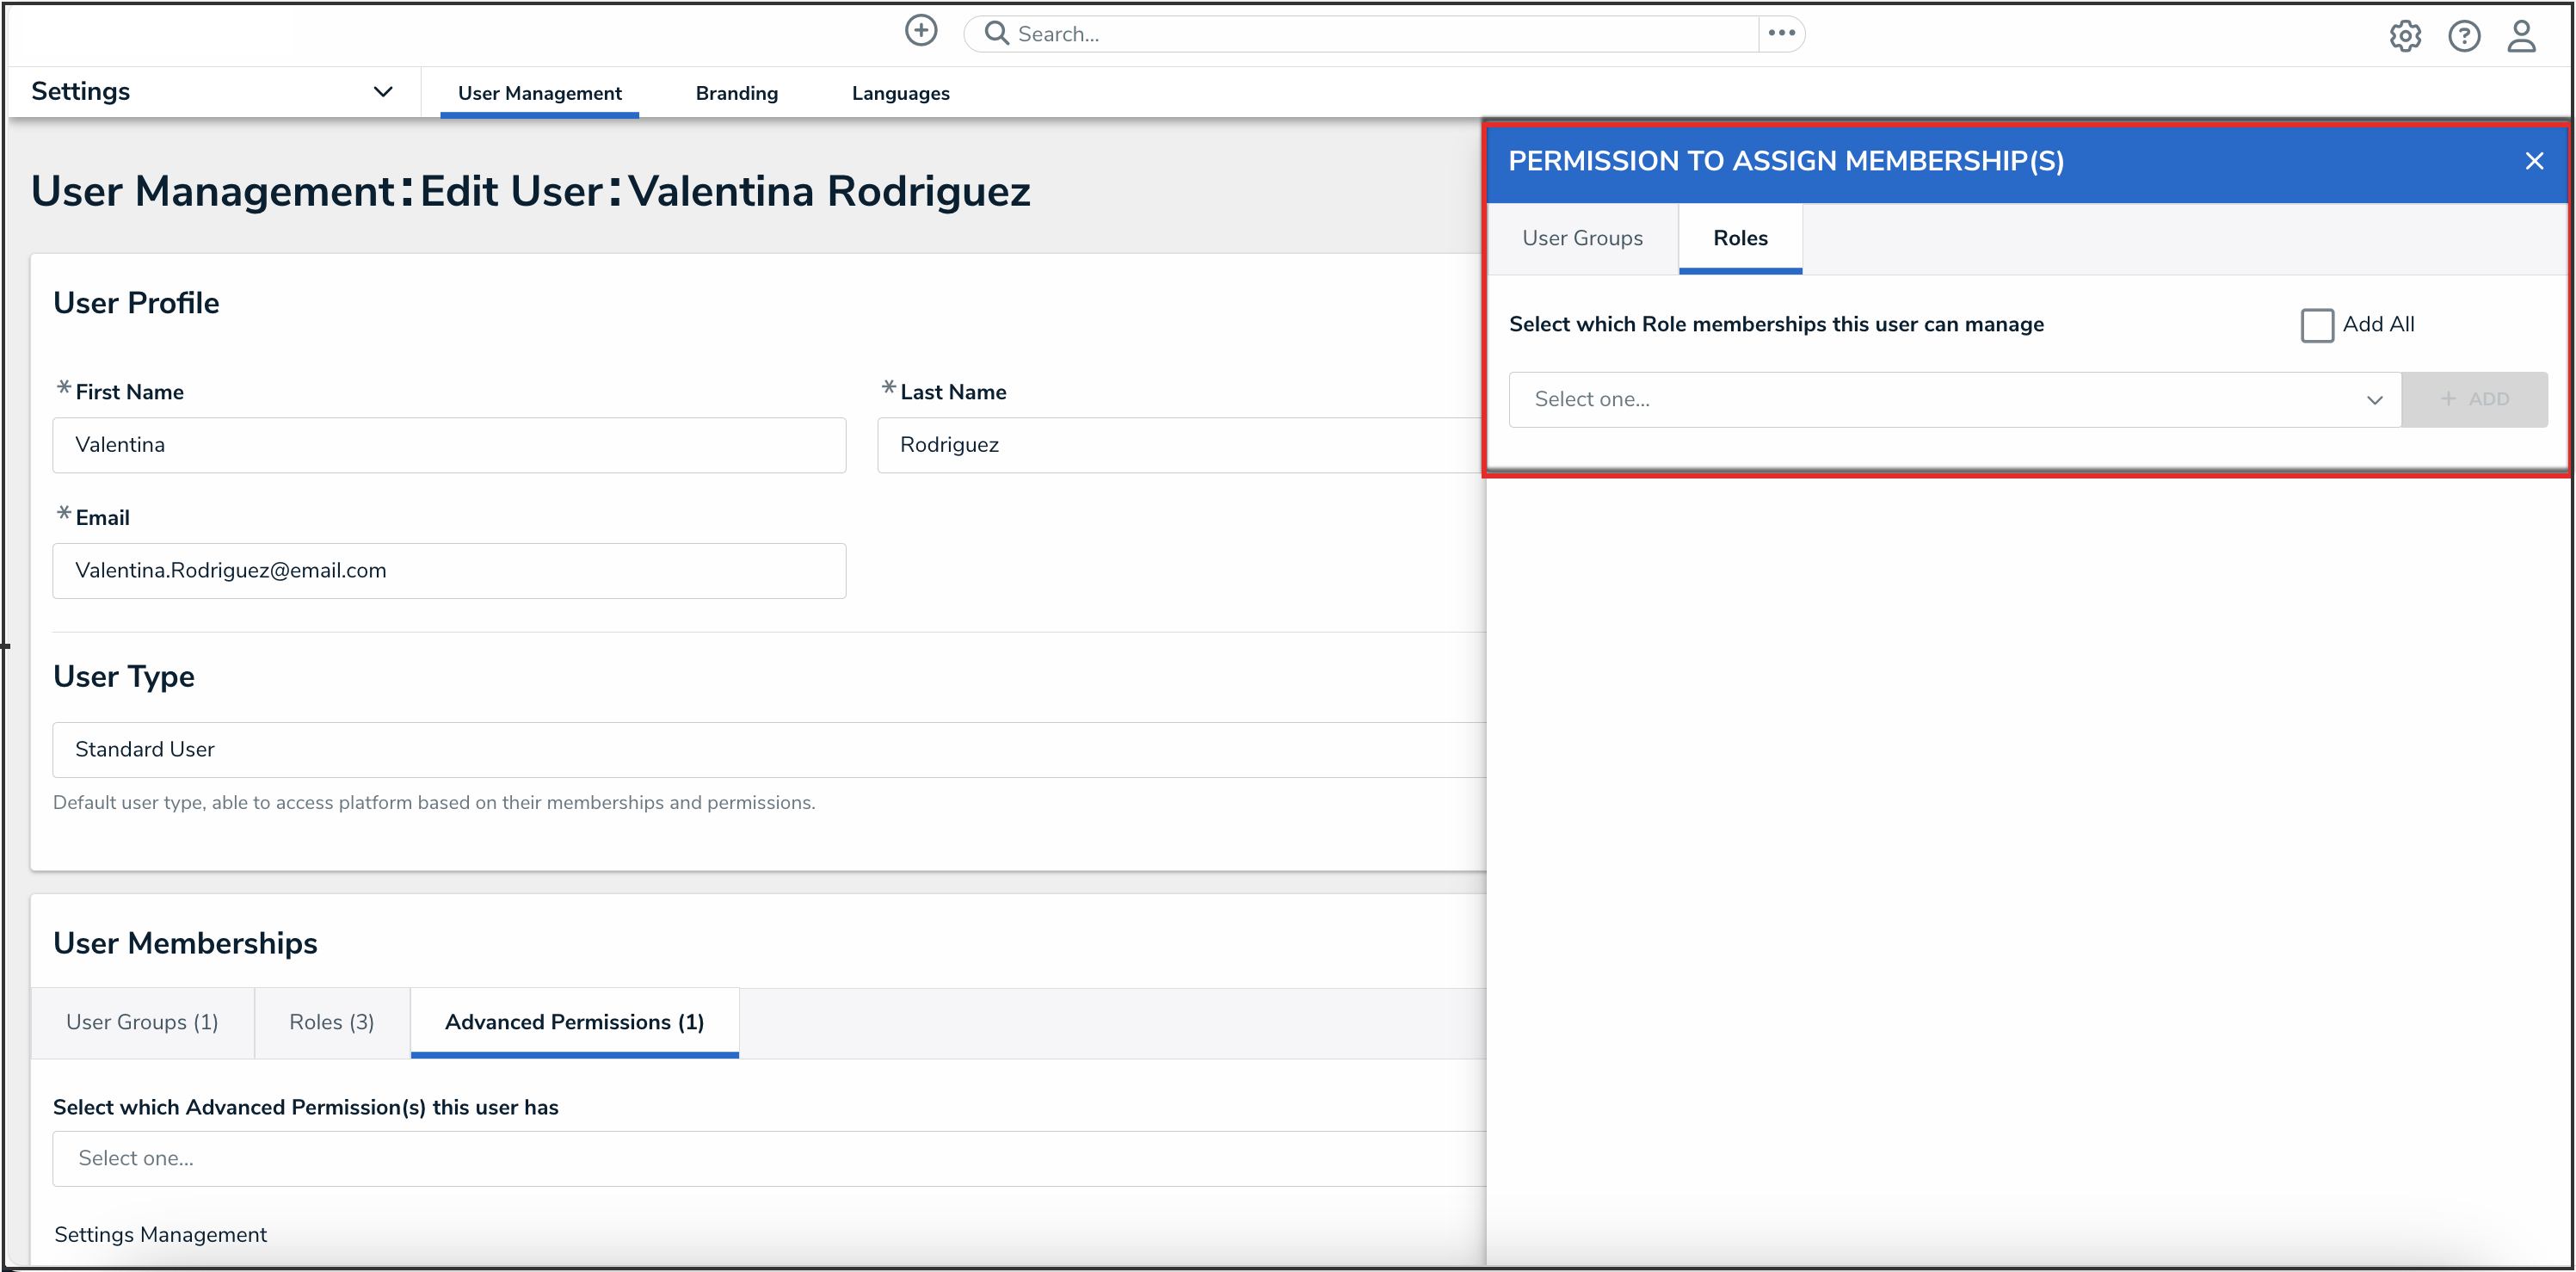Open the User Type Standard User dropdown
Image resolution: width=2576 pixels, height=1272 pixels.
click(768, 749)
